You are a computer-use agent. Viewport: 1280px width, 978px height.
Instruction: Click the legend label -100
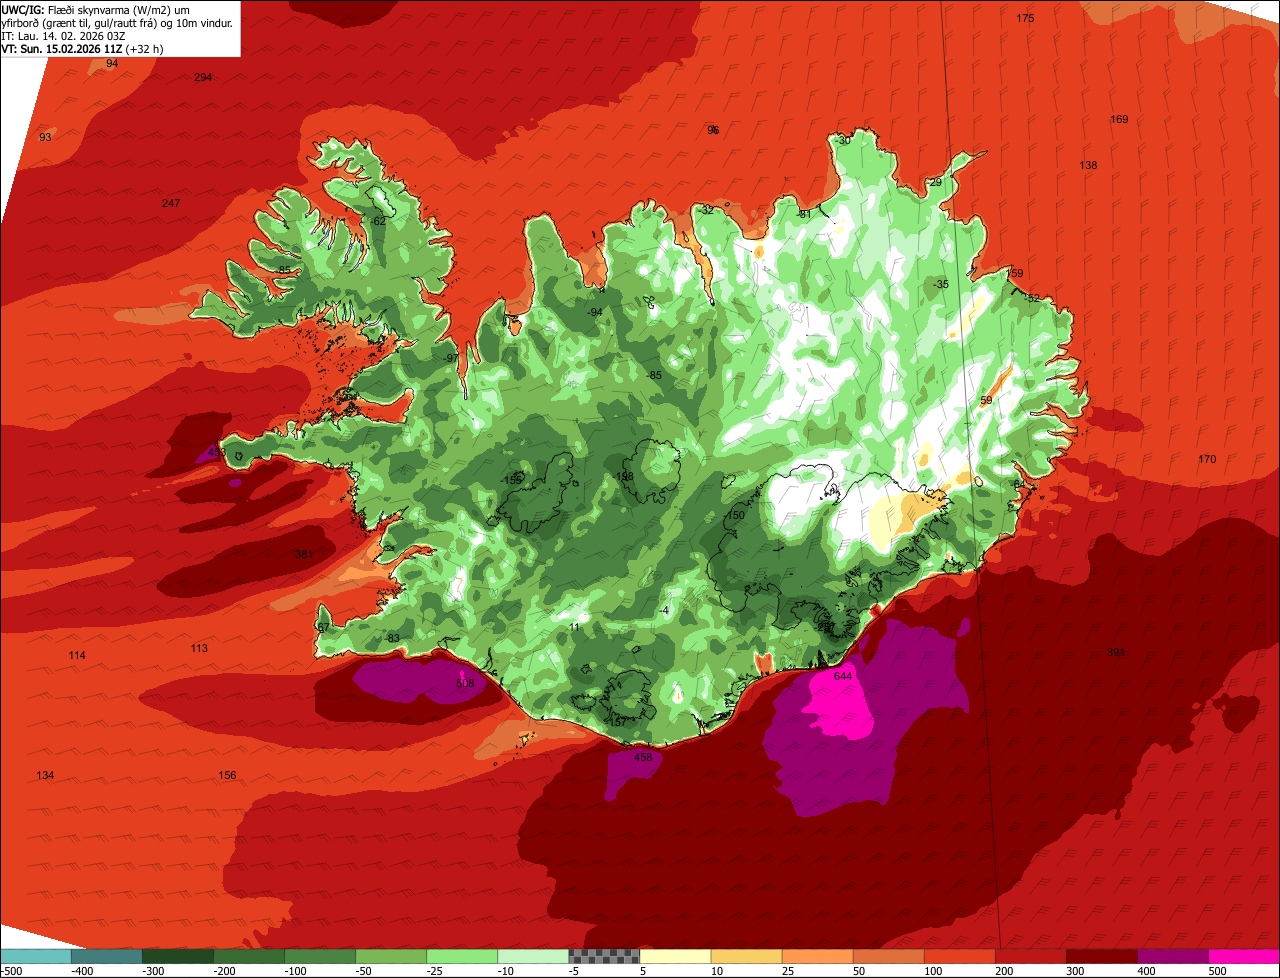pyautogui.click(x=294, y=971)
